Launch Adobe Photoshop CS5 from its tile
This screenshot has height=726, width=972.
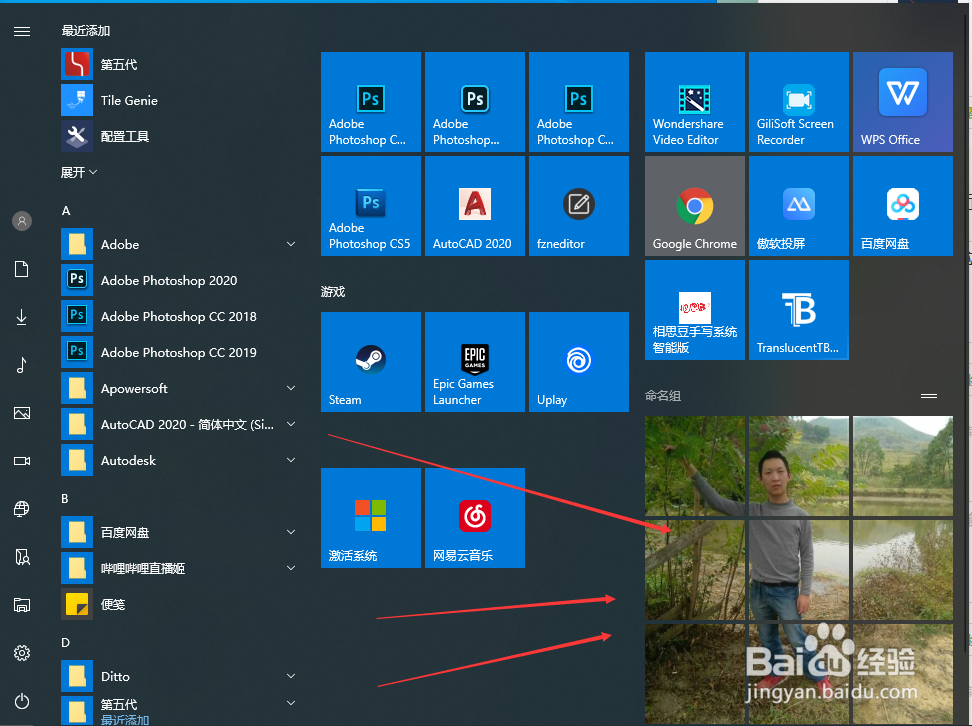coord(371,206)
